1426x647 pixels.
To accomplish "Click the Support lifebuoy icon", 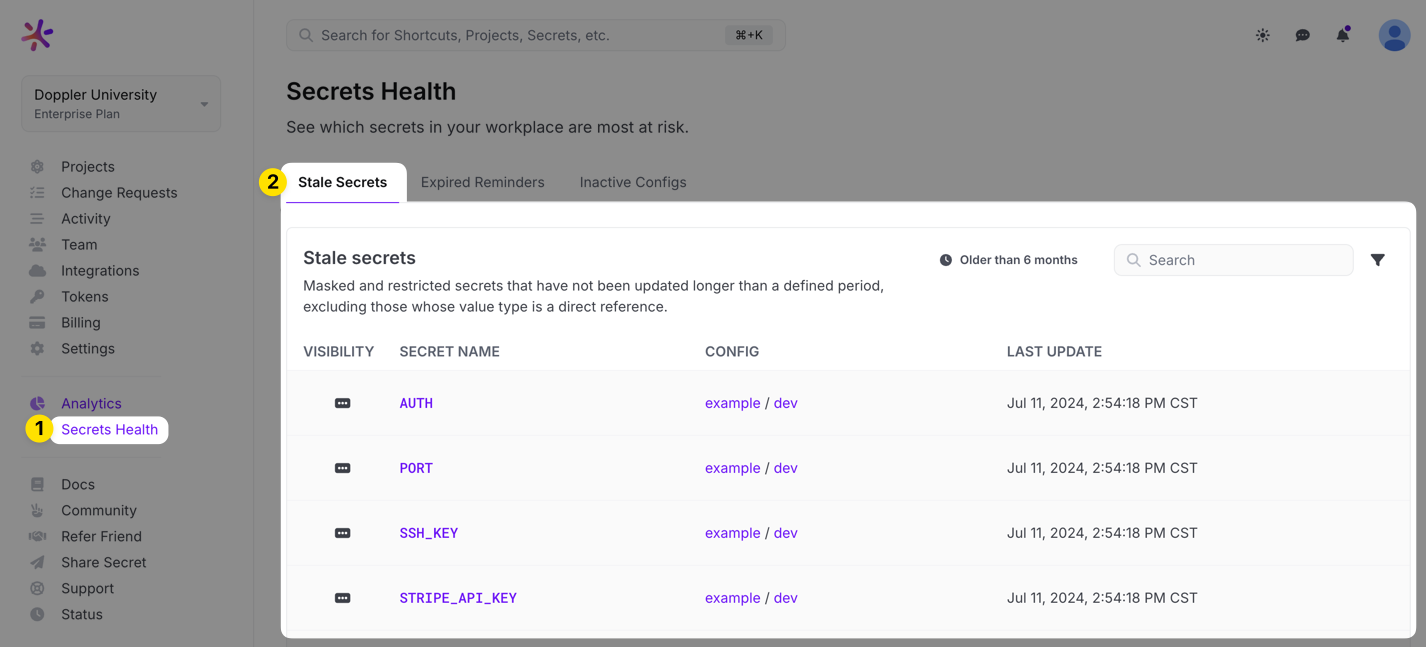I will pyautogui.click(x=37, y=589).
